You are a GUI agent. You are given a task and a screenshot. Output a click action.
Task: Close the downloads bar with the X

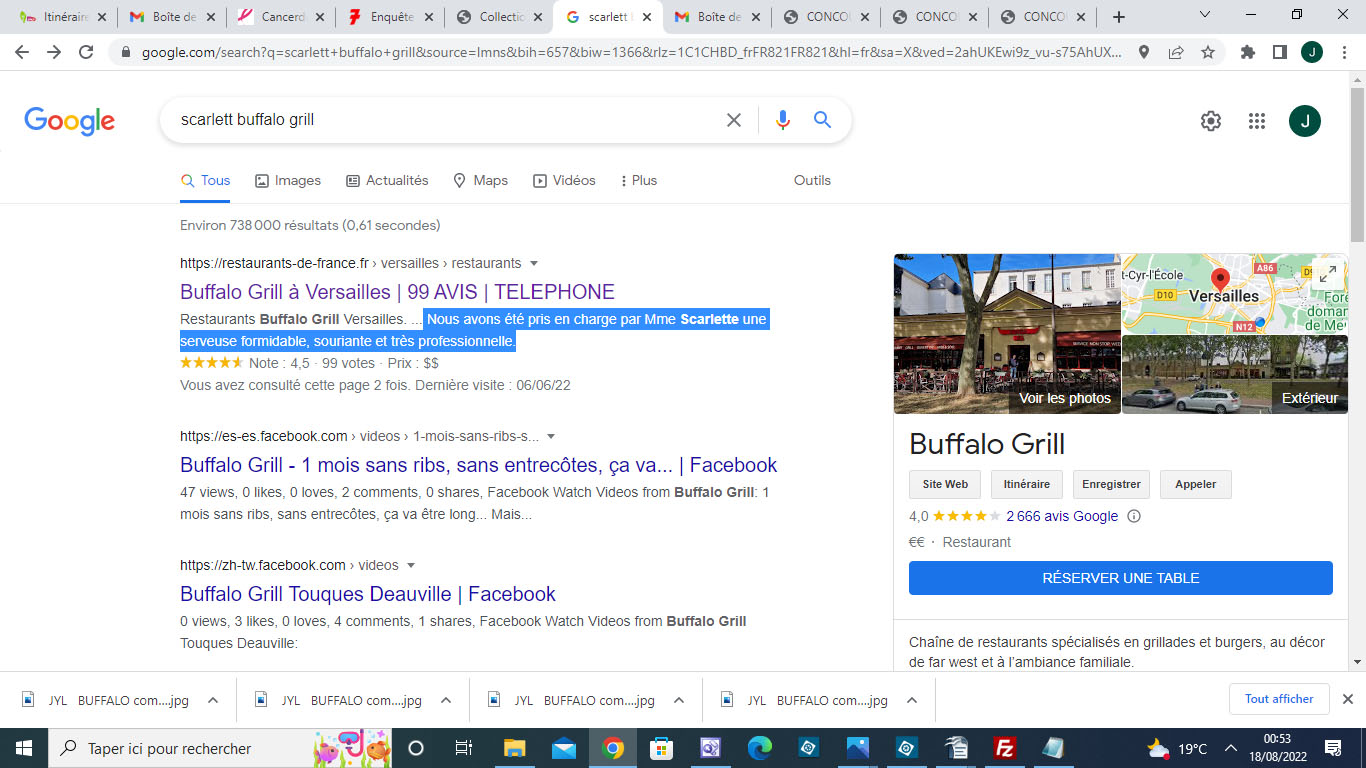[1347, 699]
